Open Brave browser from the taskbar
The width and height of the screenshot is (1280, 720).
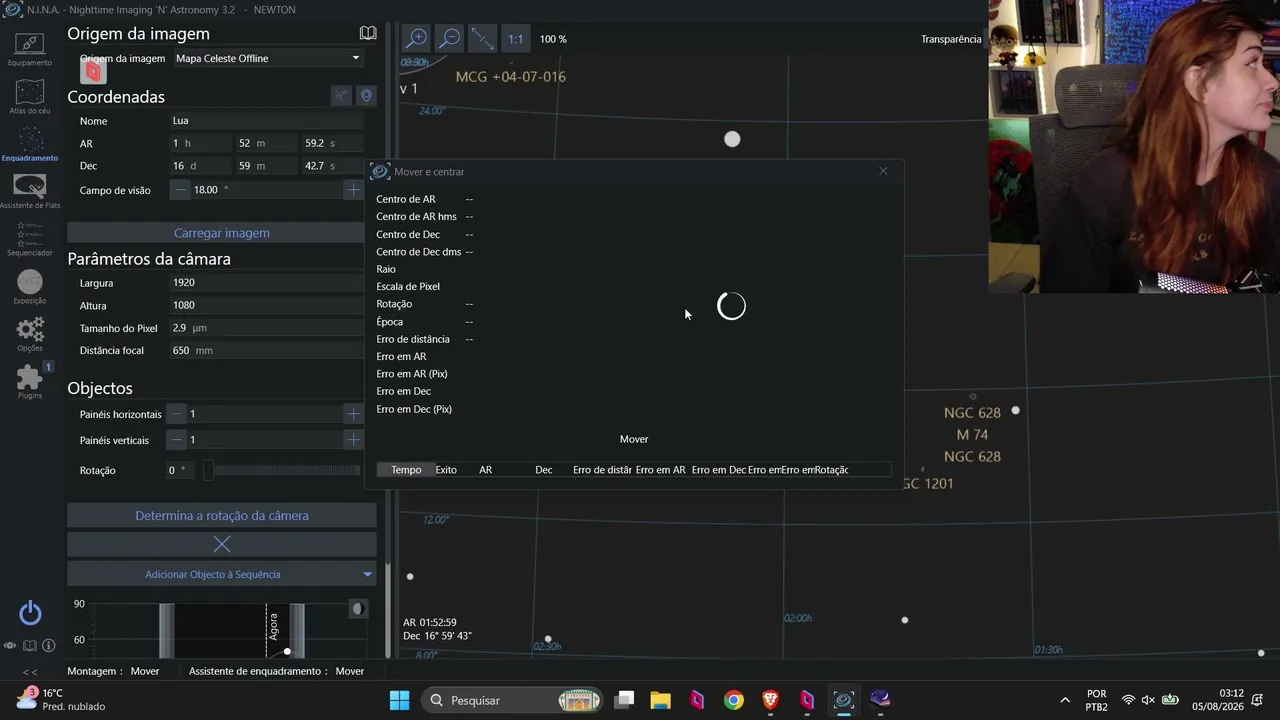[x=770, y=700]
